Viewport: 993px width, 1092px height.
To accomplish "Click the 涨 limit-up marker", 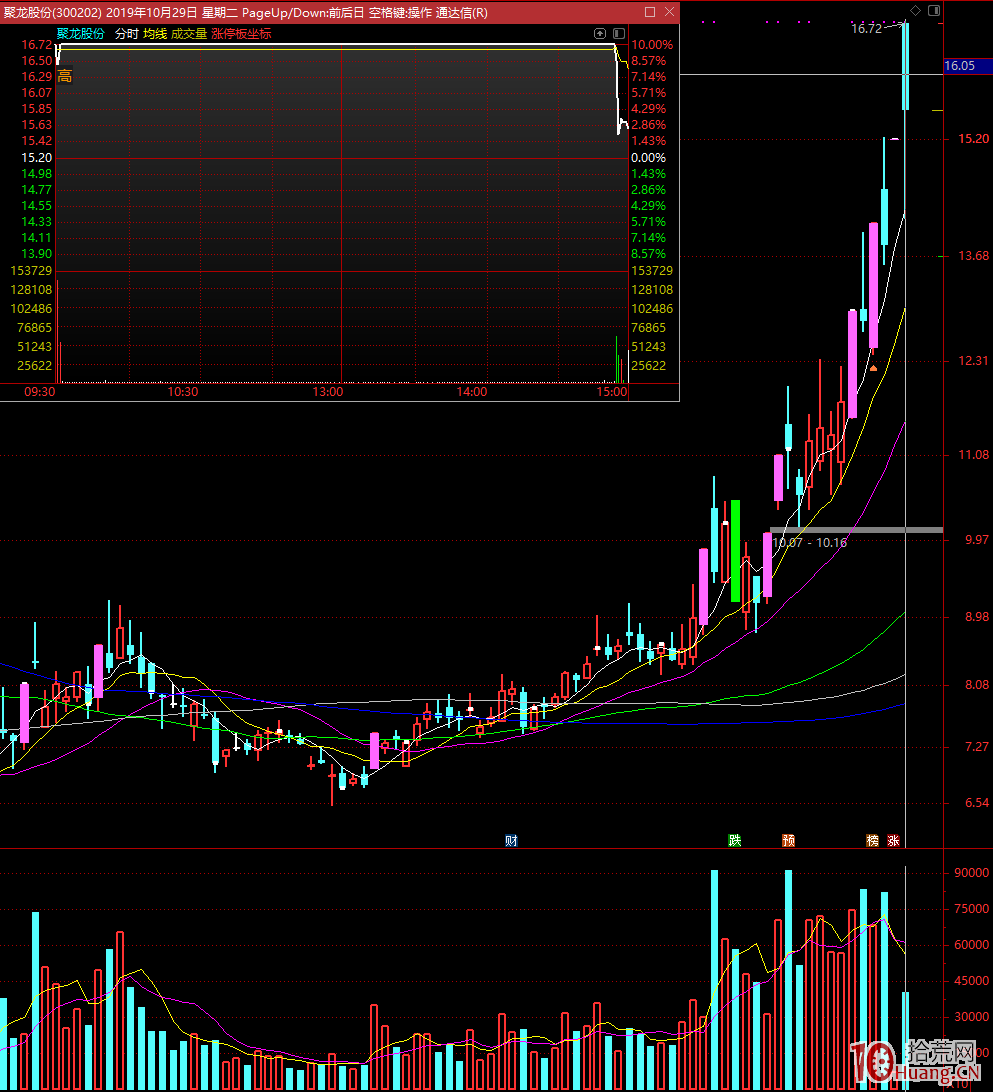I will pyautogui.click(x=893, y=840).
